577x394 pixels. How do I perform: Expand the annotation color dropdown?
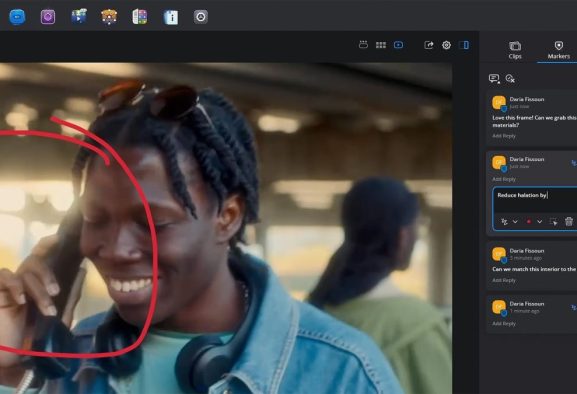[x=539, y=221]
